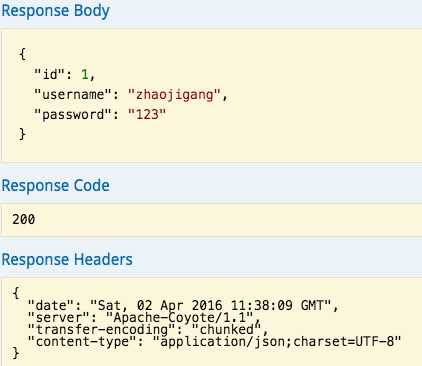Select the Apache-Coyote/1.1 server value
422x366 pixels.
[179, 317]
